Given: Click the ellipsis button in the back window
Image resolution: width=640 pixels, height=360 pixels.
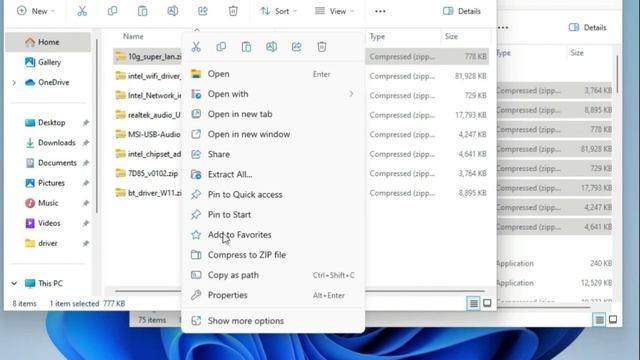Looking at the screenshot, I should coord(503,27).
